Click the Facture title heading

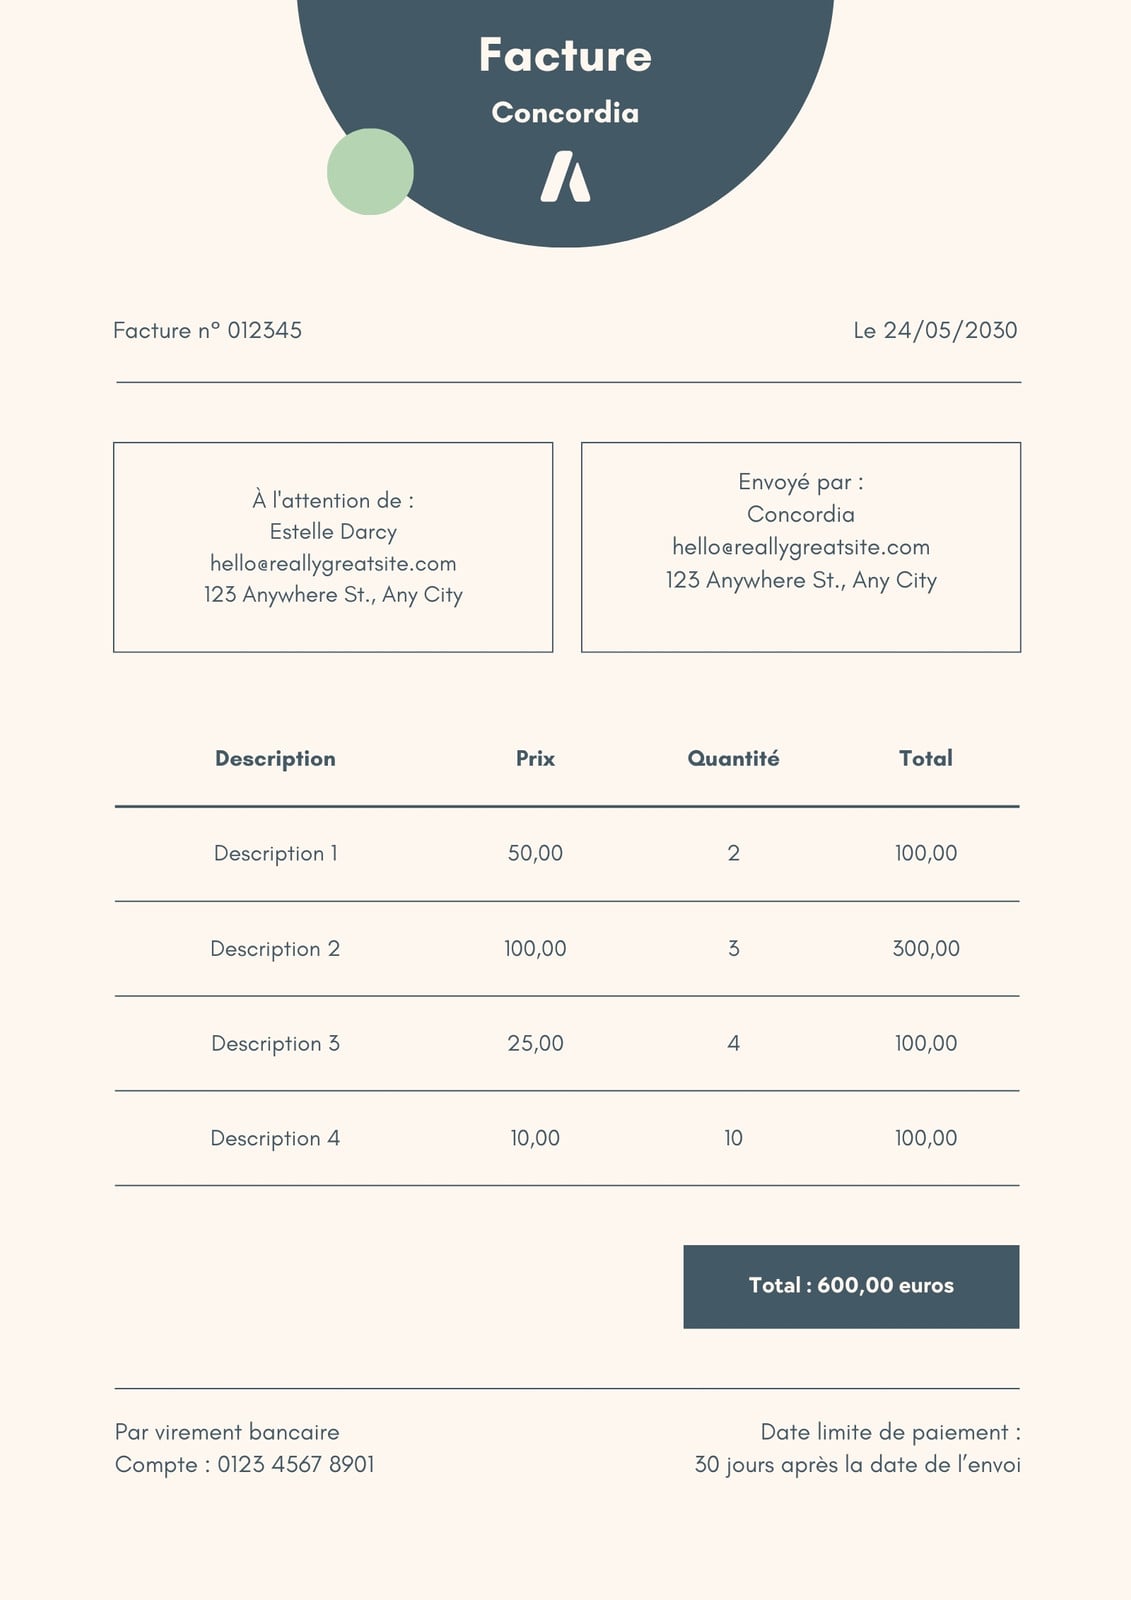point(565,55)
